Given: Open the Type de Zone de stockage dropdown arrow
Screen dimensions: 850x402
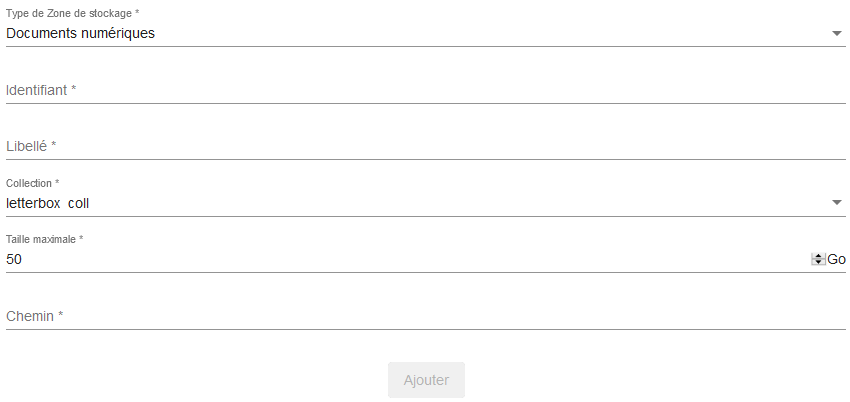Looking at the screenshot, I should (x=837, y=33).
